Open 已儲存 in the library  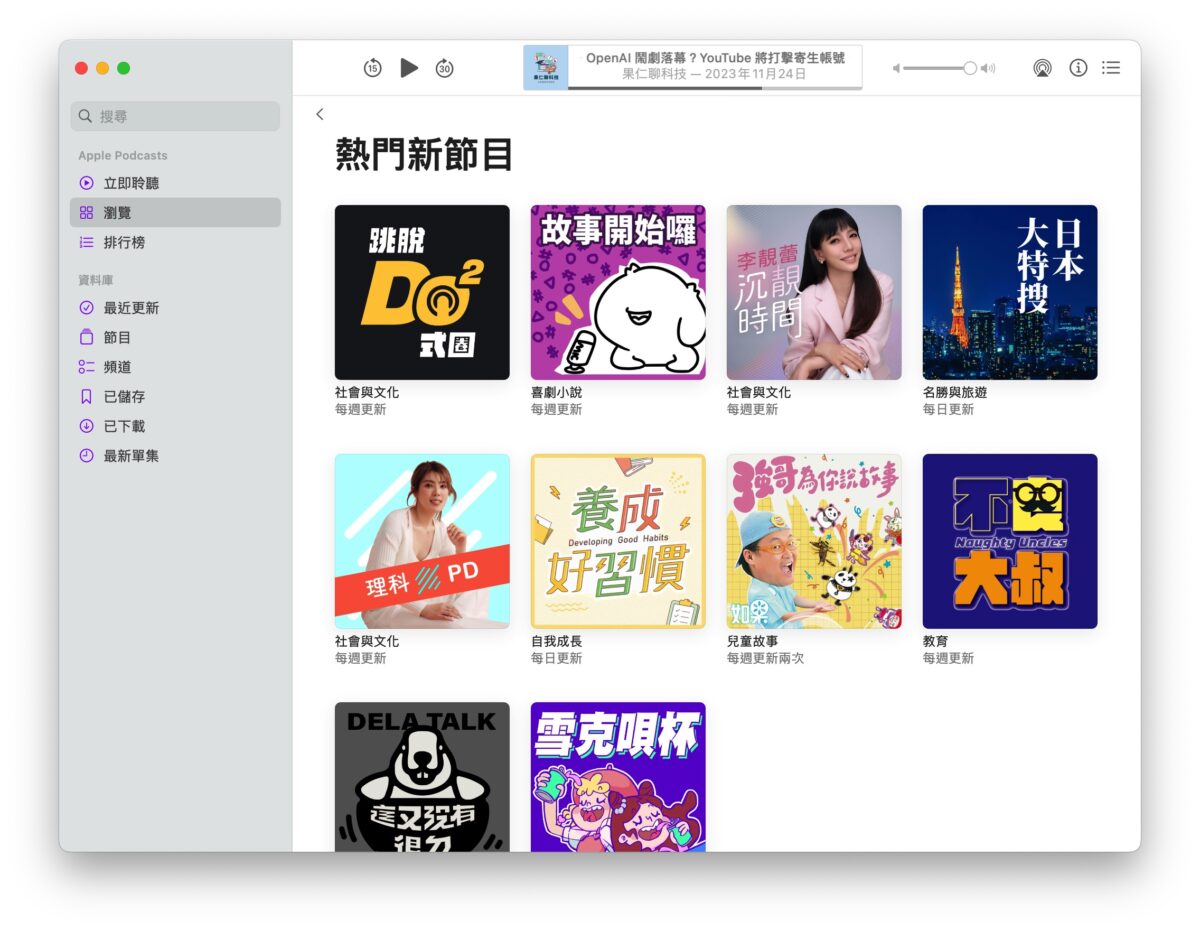(x=175, y=397)
